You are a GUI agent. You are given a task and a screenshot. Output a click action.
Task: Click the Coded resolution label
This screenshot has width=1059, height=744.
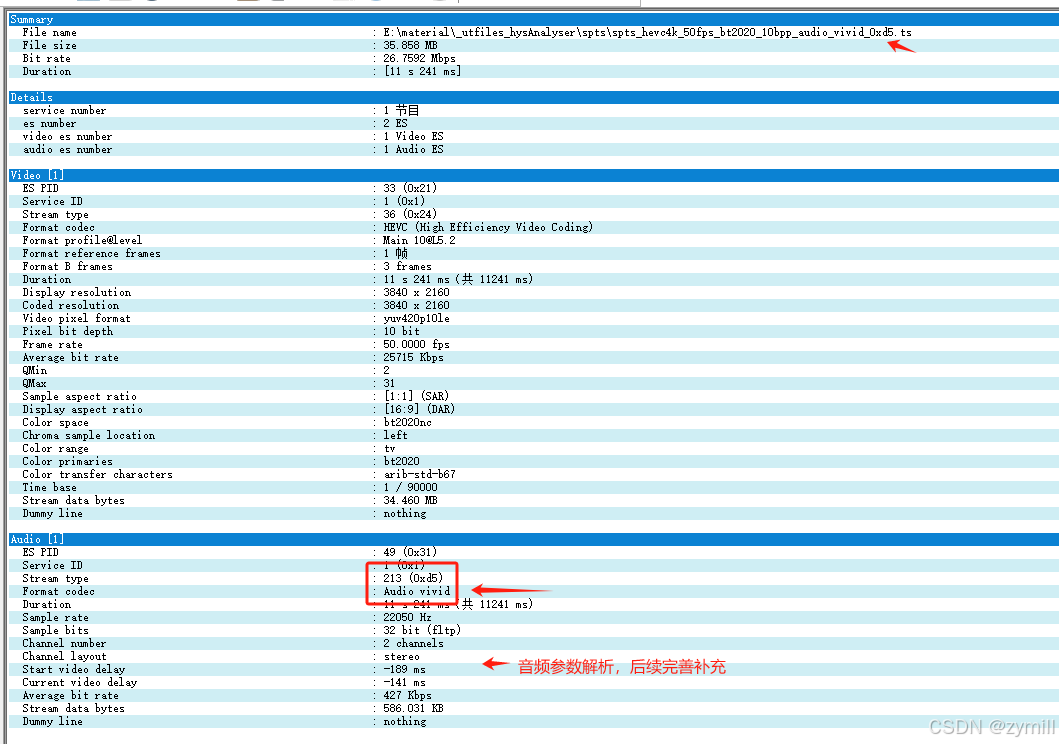click(x=70, y=305)
